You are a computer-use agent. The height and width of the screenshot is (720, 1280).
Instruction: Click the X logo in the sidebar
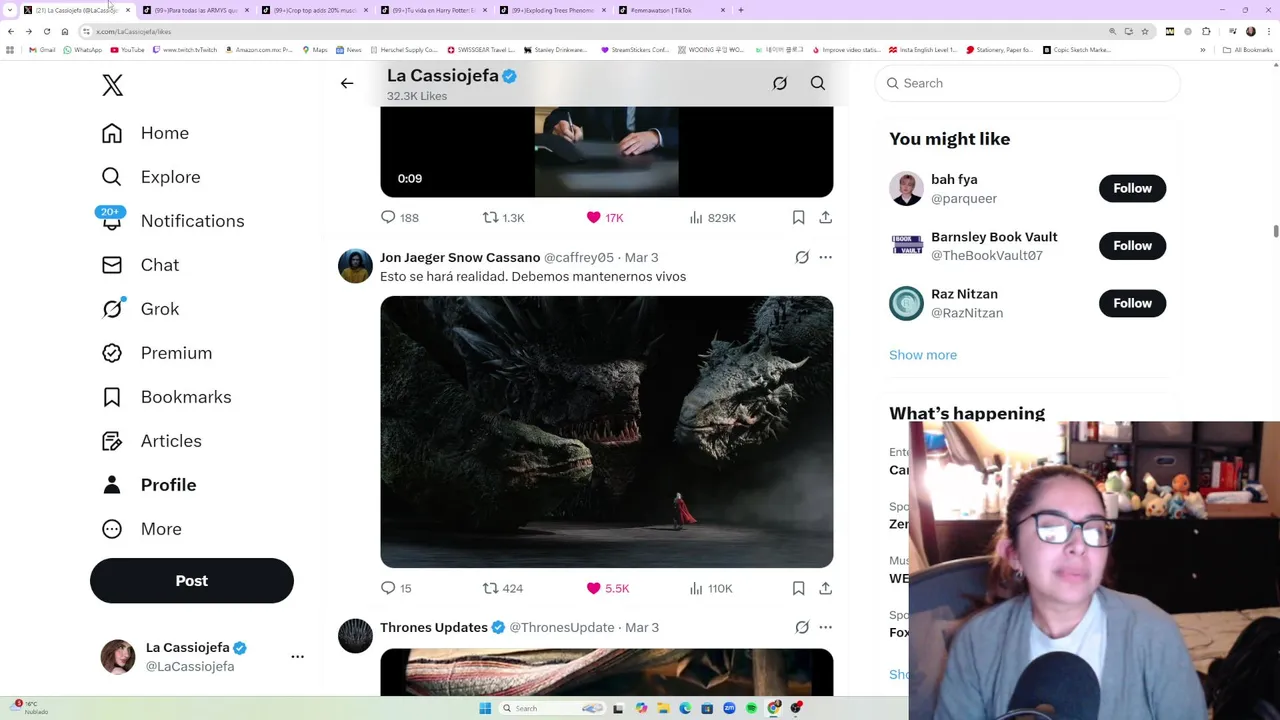point(112,85)
